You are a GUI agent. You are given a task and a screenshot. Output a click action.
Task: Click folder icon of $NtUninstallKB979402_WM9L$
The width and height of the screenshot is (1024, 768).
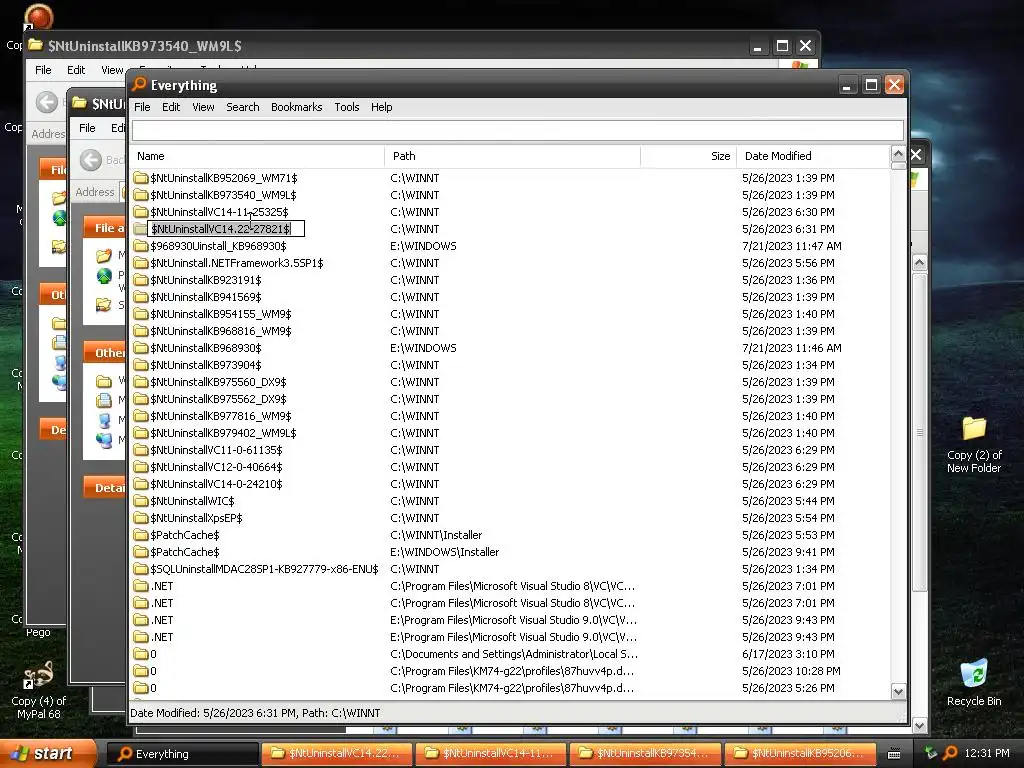[140, 432]
